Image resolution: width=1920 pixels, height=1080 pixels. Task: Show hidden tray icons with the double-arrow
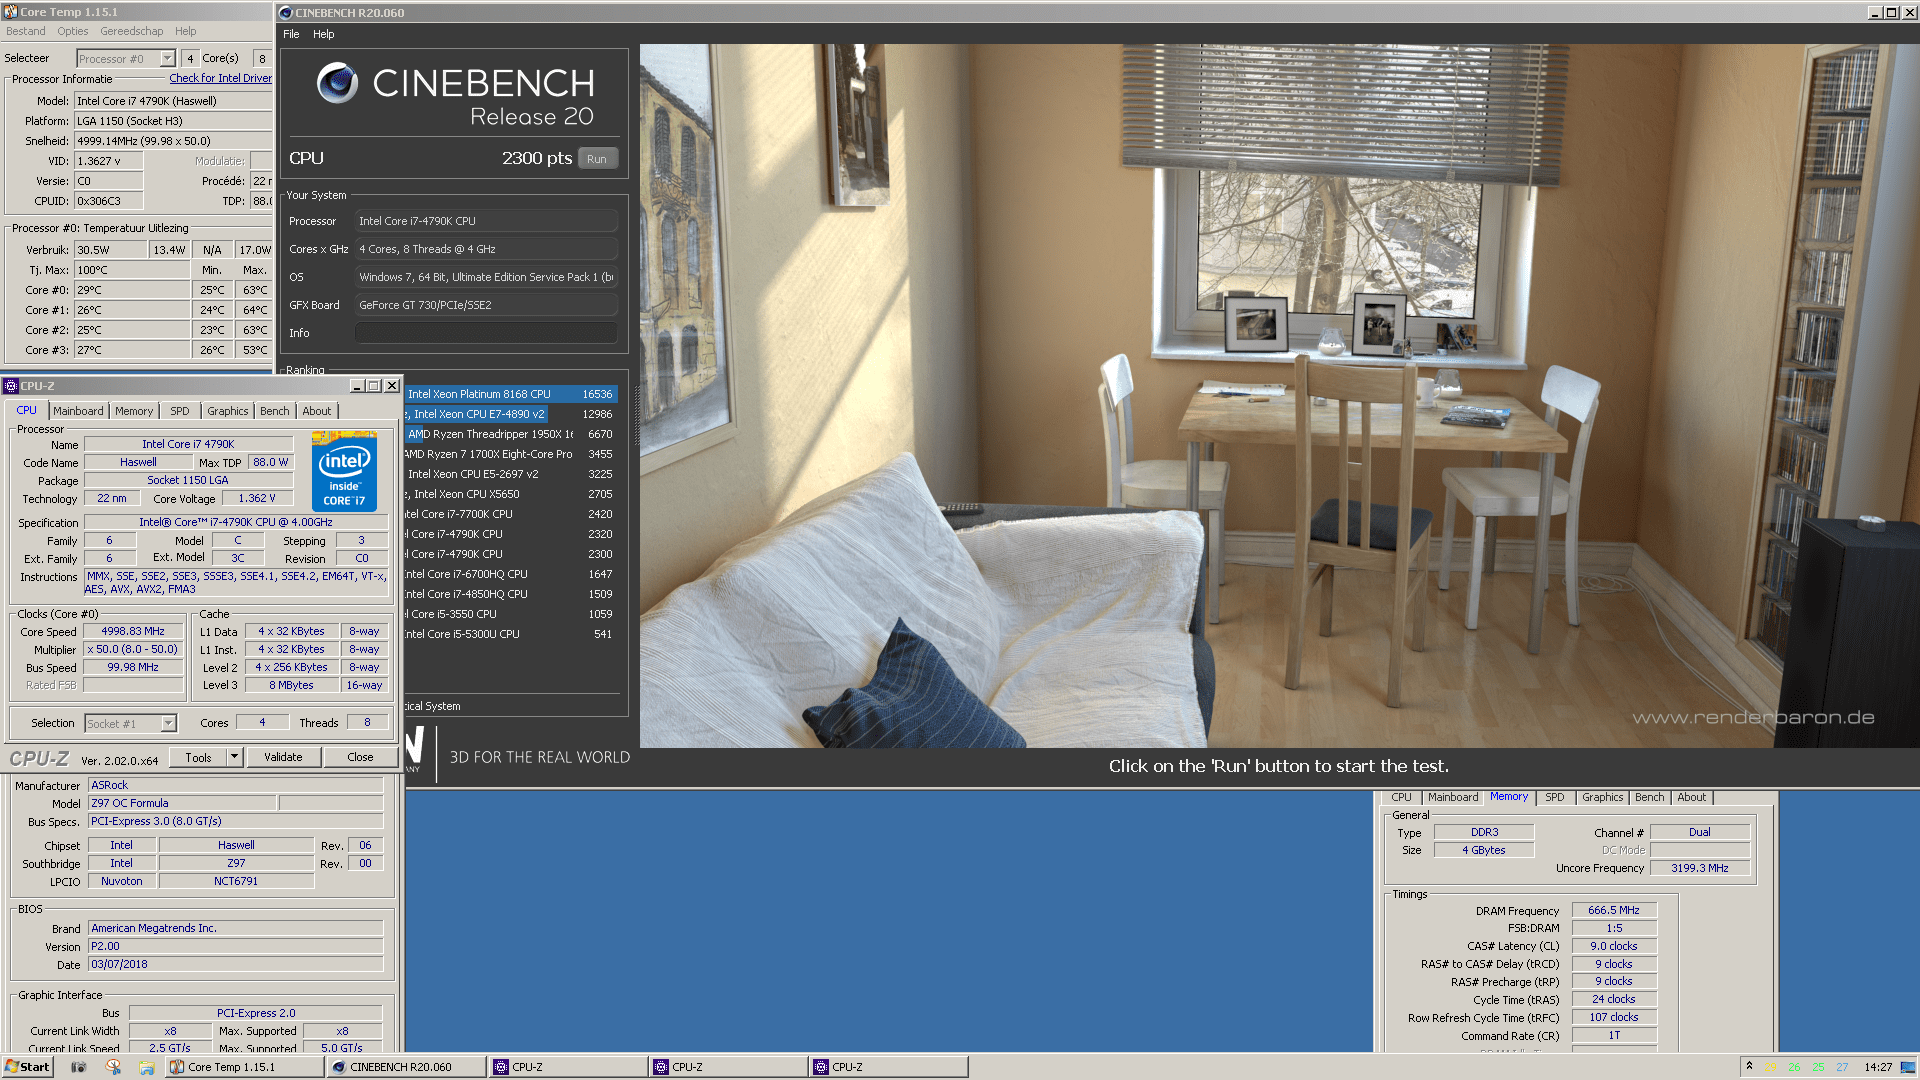click(1749, 1066)
